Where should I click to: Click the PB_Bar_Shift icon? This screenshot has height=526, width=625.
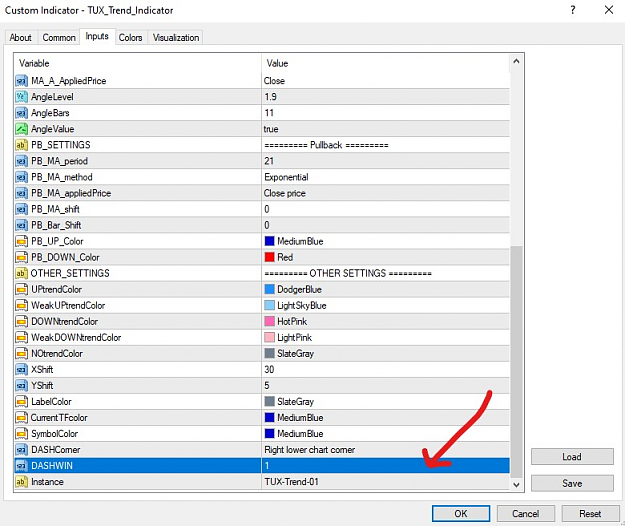[22, 225]
